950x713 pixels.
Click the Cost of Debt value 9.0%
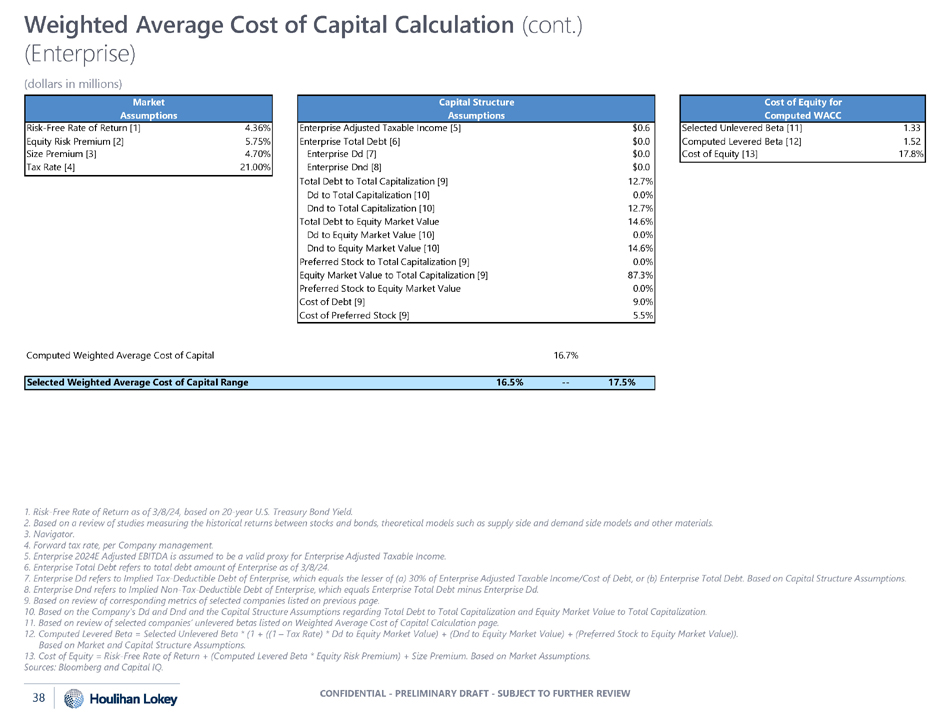coord(642,302)
